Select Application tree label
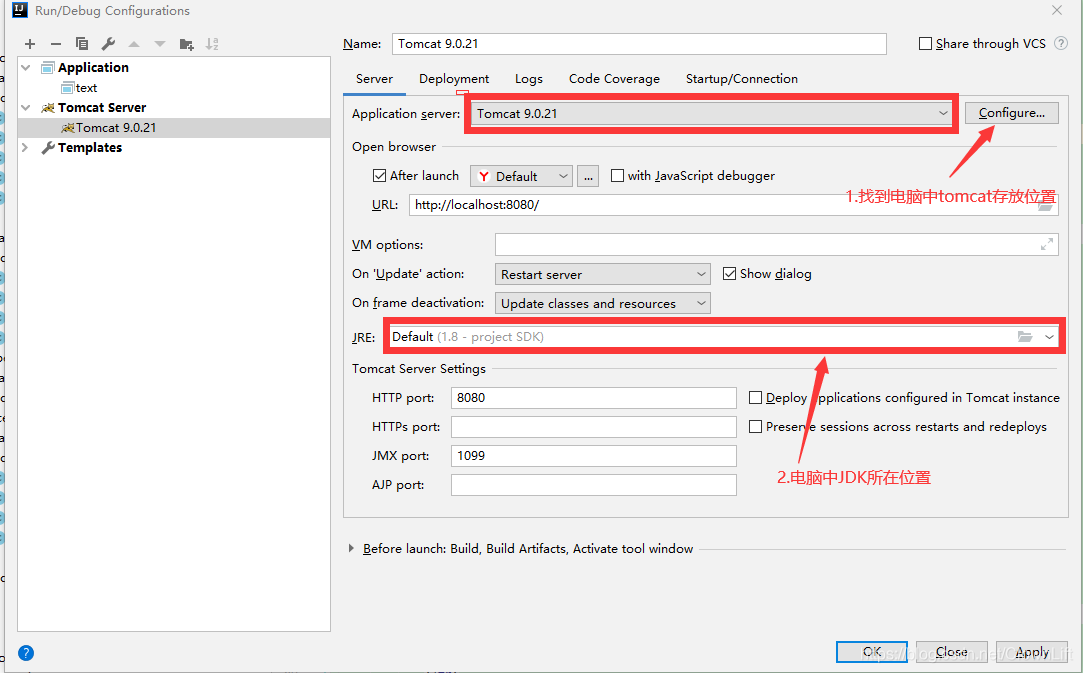 coord(93,68)
